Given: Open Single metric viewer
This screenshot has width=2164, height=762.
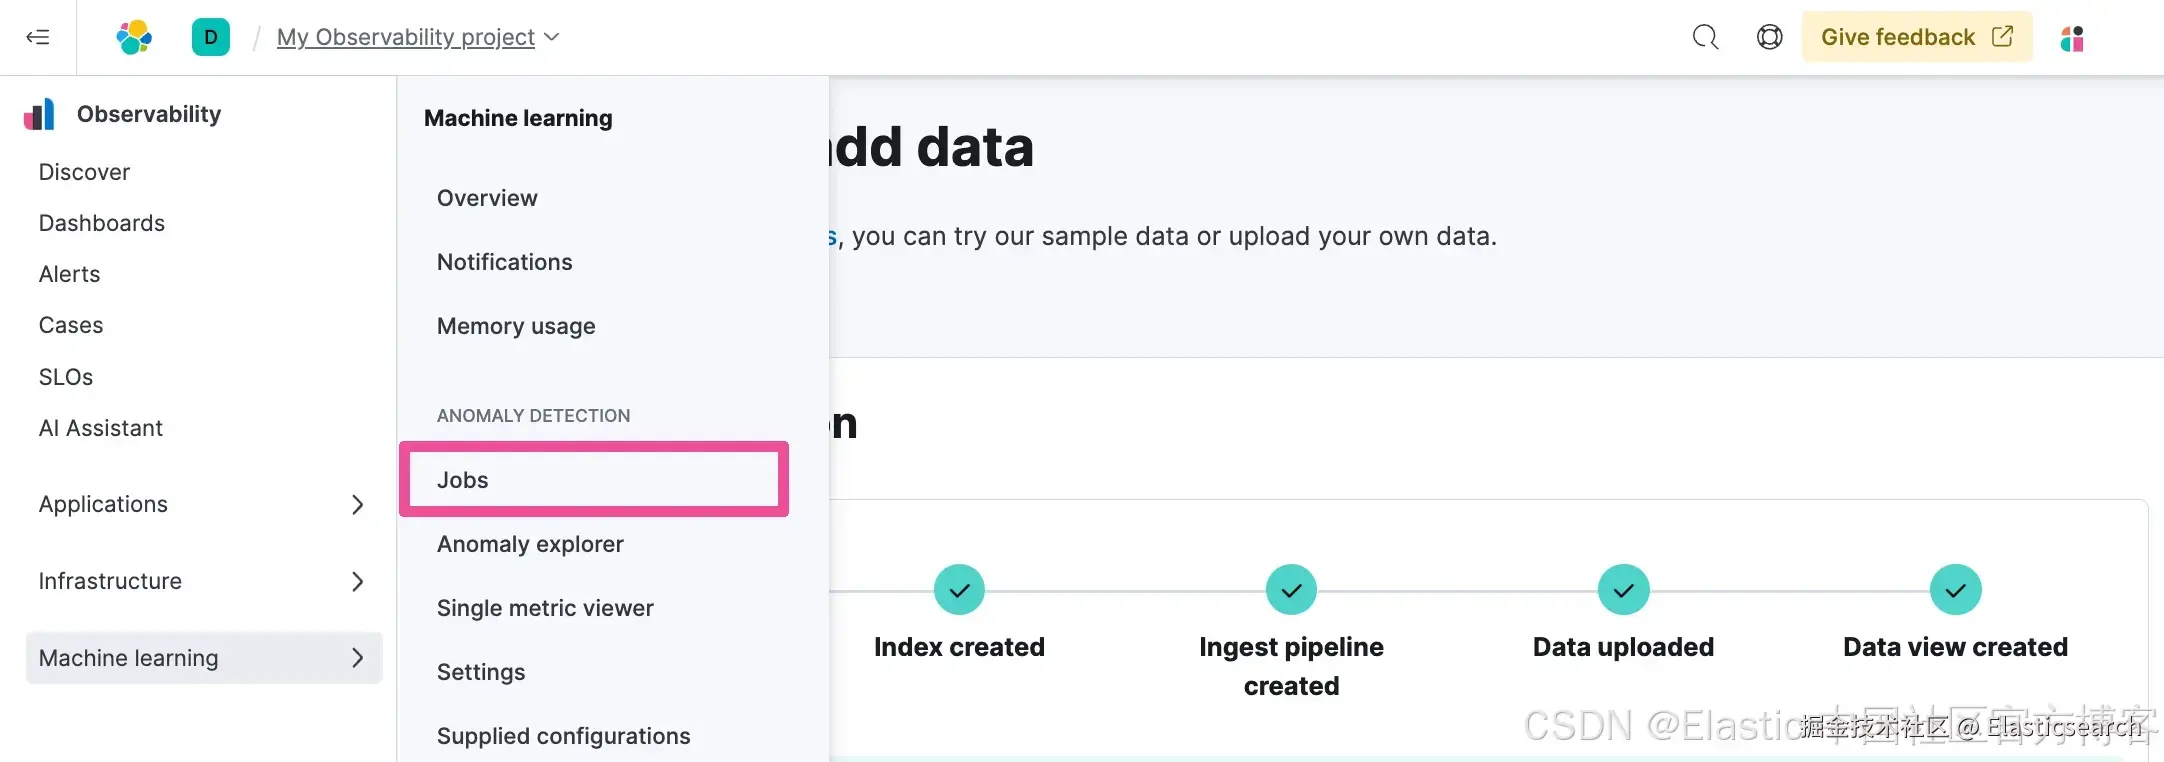Looking at the screenshot, I should tap(545, 608).
